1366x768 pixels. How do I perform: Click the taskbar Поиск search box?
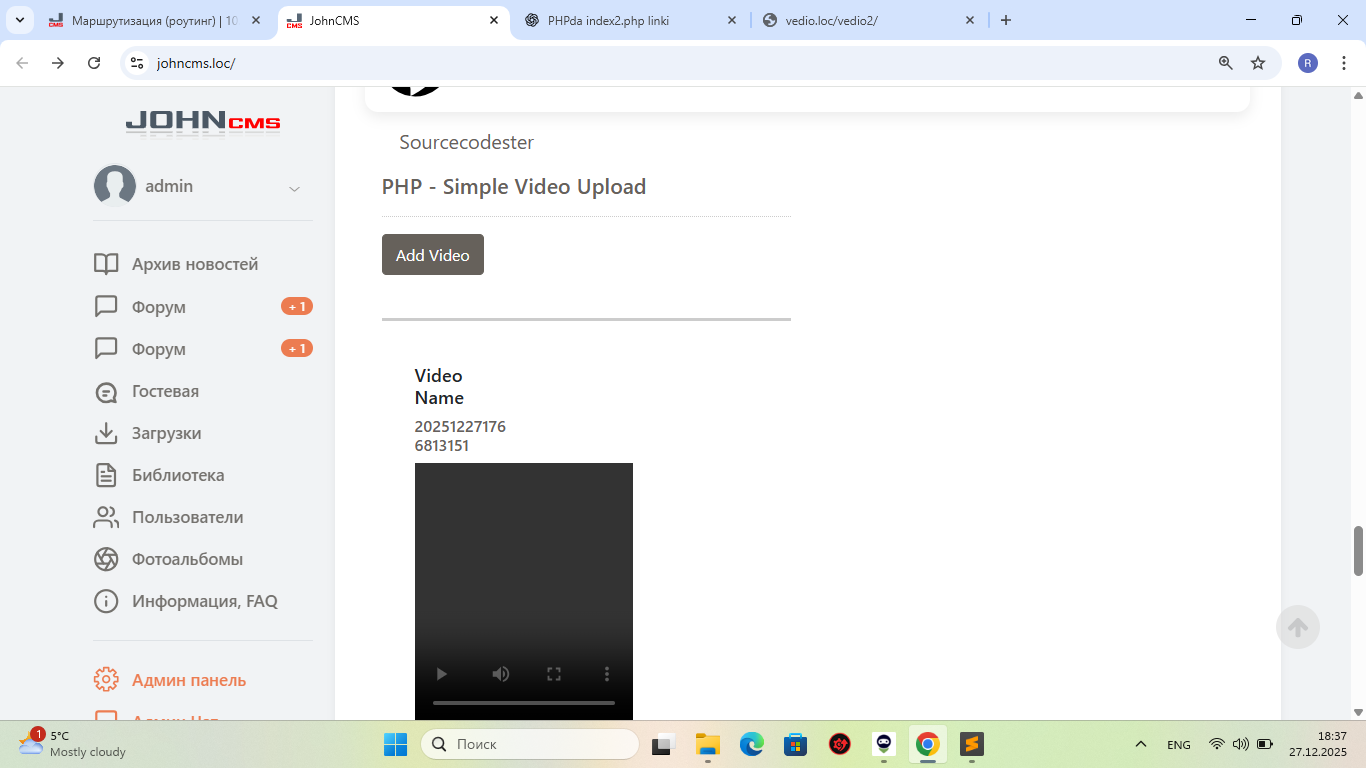[530, 744]
